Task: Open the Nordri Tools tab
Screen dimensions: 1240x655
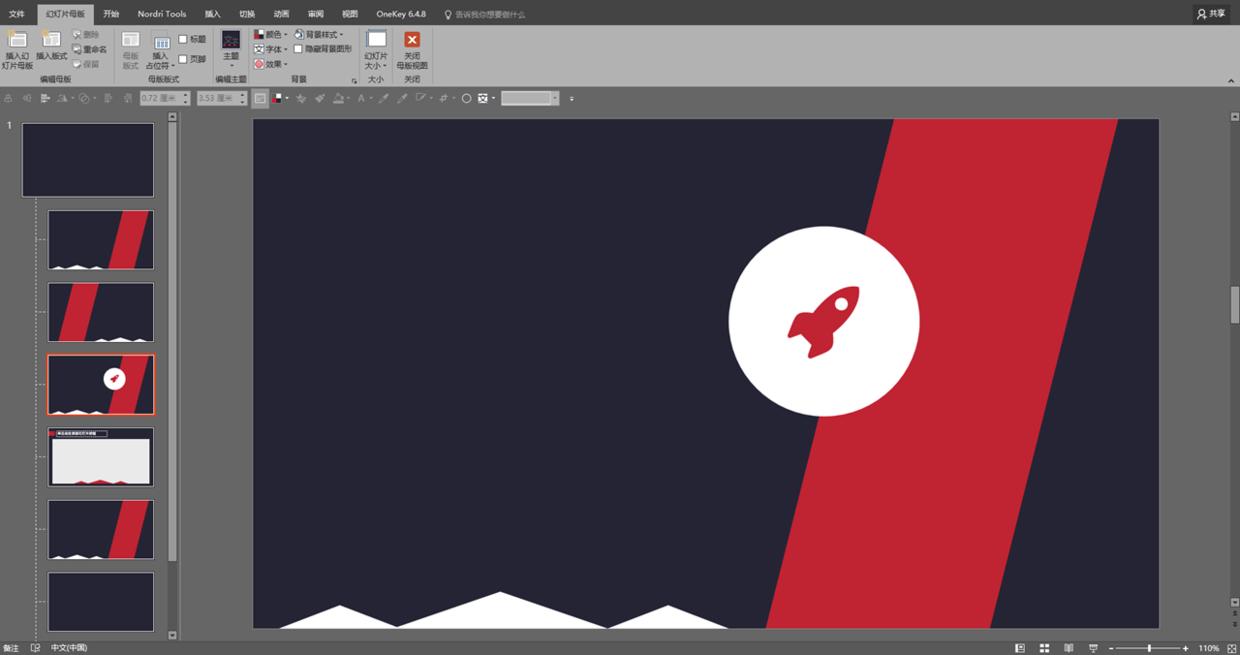Action: click(161, 14)
